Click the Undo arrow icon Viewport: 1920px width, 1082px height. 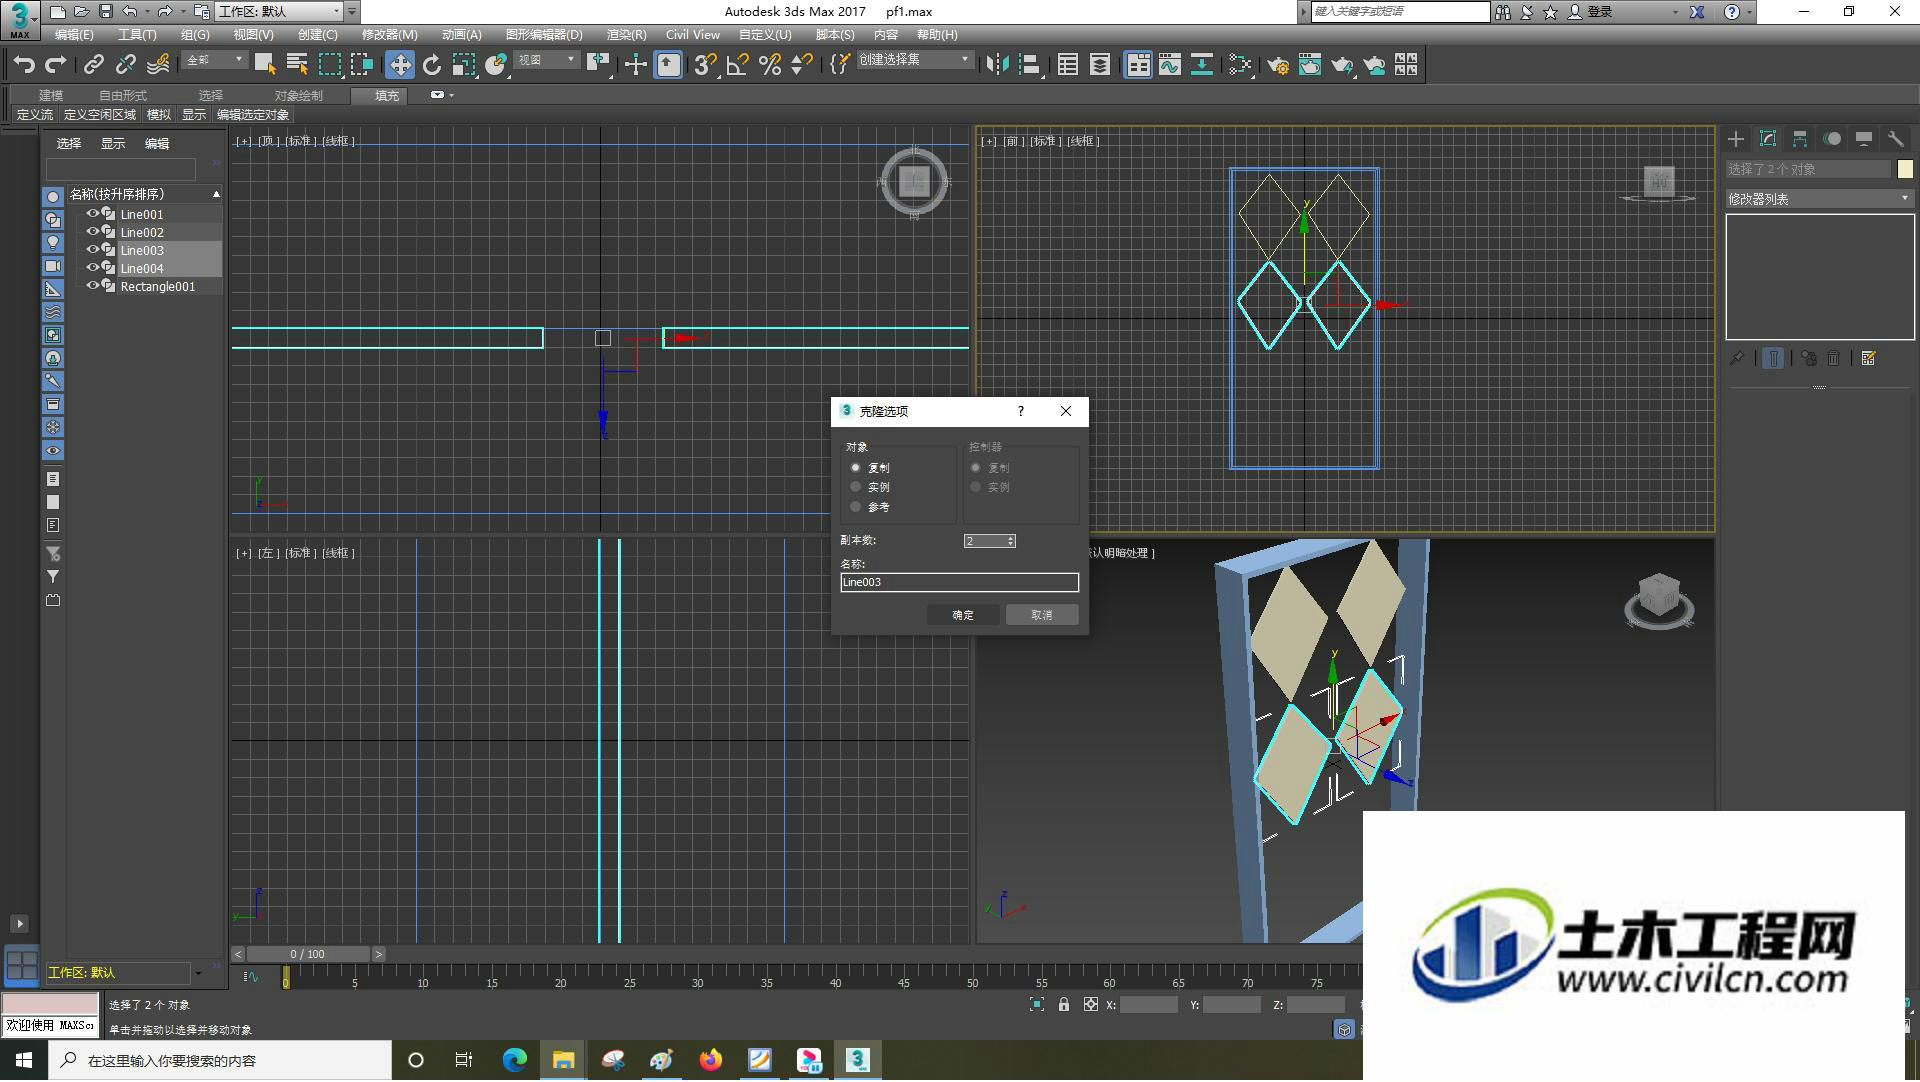click(24, 65)
